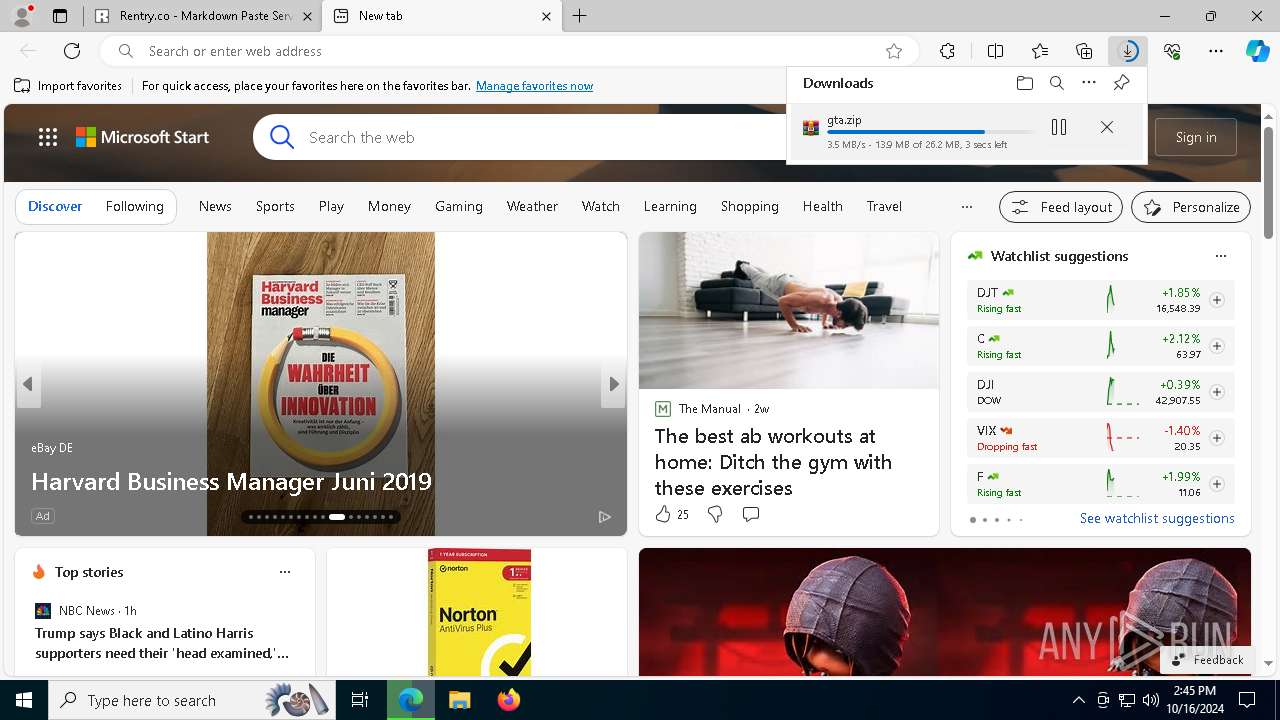1280x720 pixels.
Task: Open the Gaming category
Action: point(459,206)
